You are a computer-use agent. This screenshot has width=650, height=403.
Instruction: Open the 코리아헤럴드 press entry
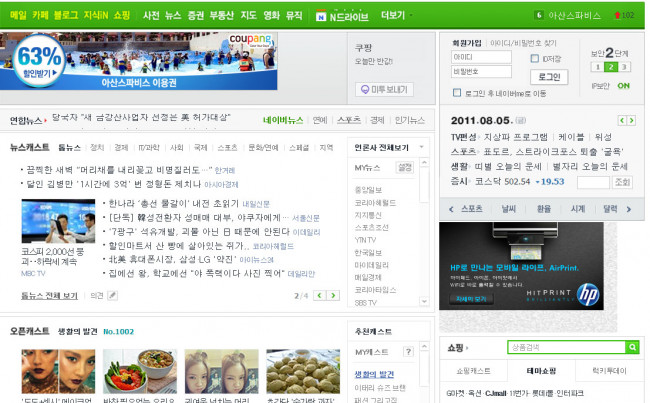coord(375,203)
